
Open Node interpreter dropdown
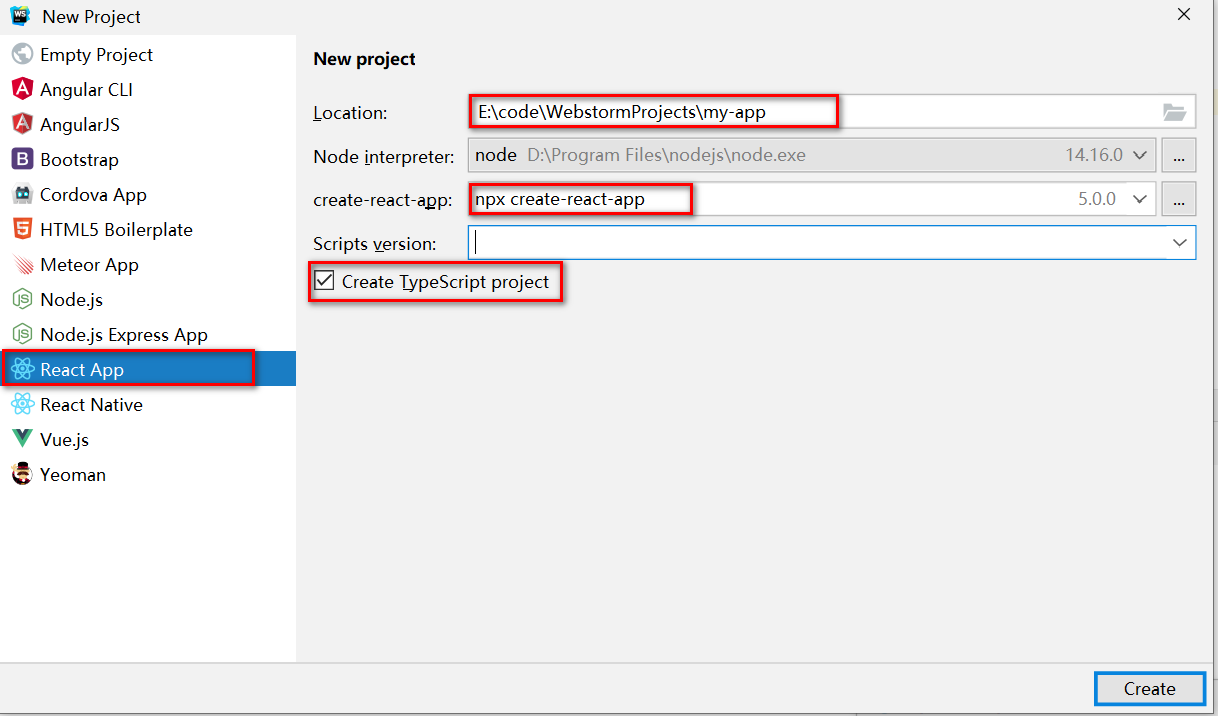(1141, 155)
